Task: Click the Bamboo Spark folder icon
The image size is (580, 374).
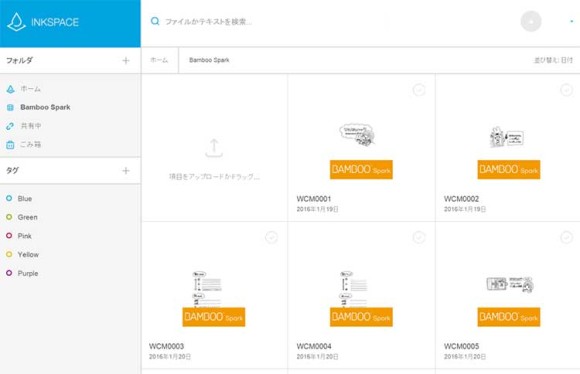Action: tap(10, 107)
